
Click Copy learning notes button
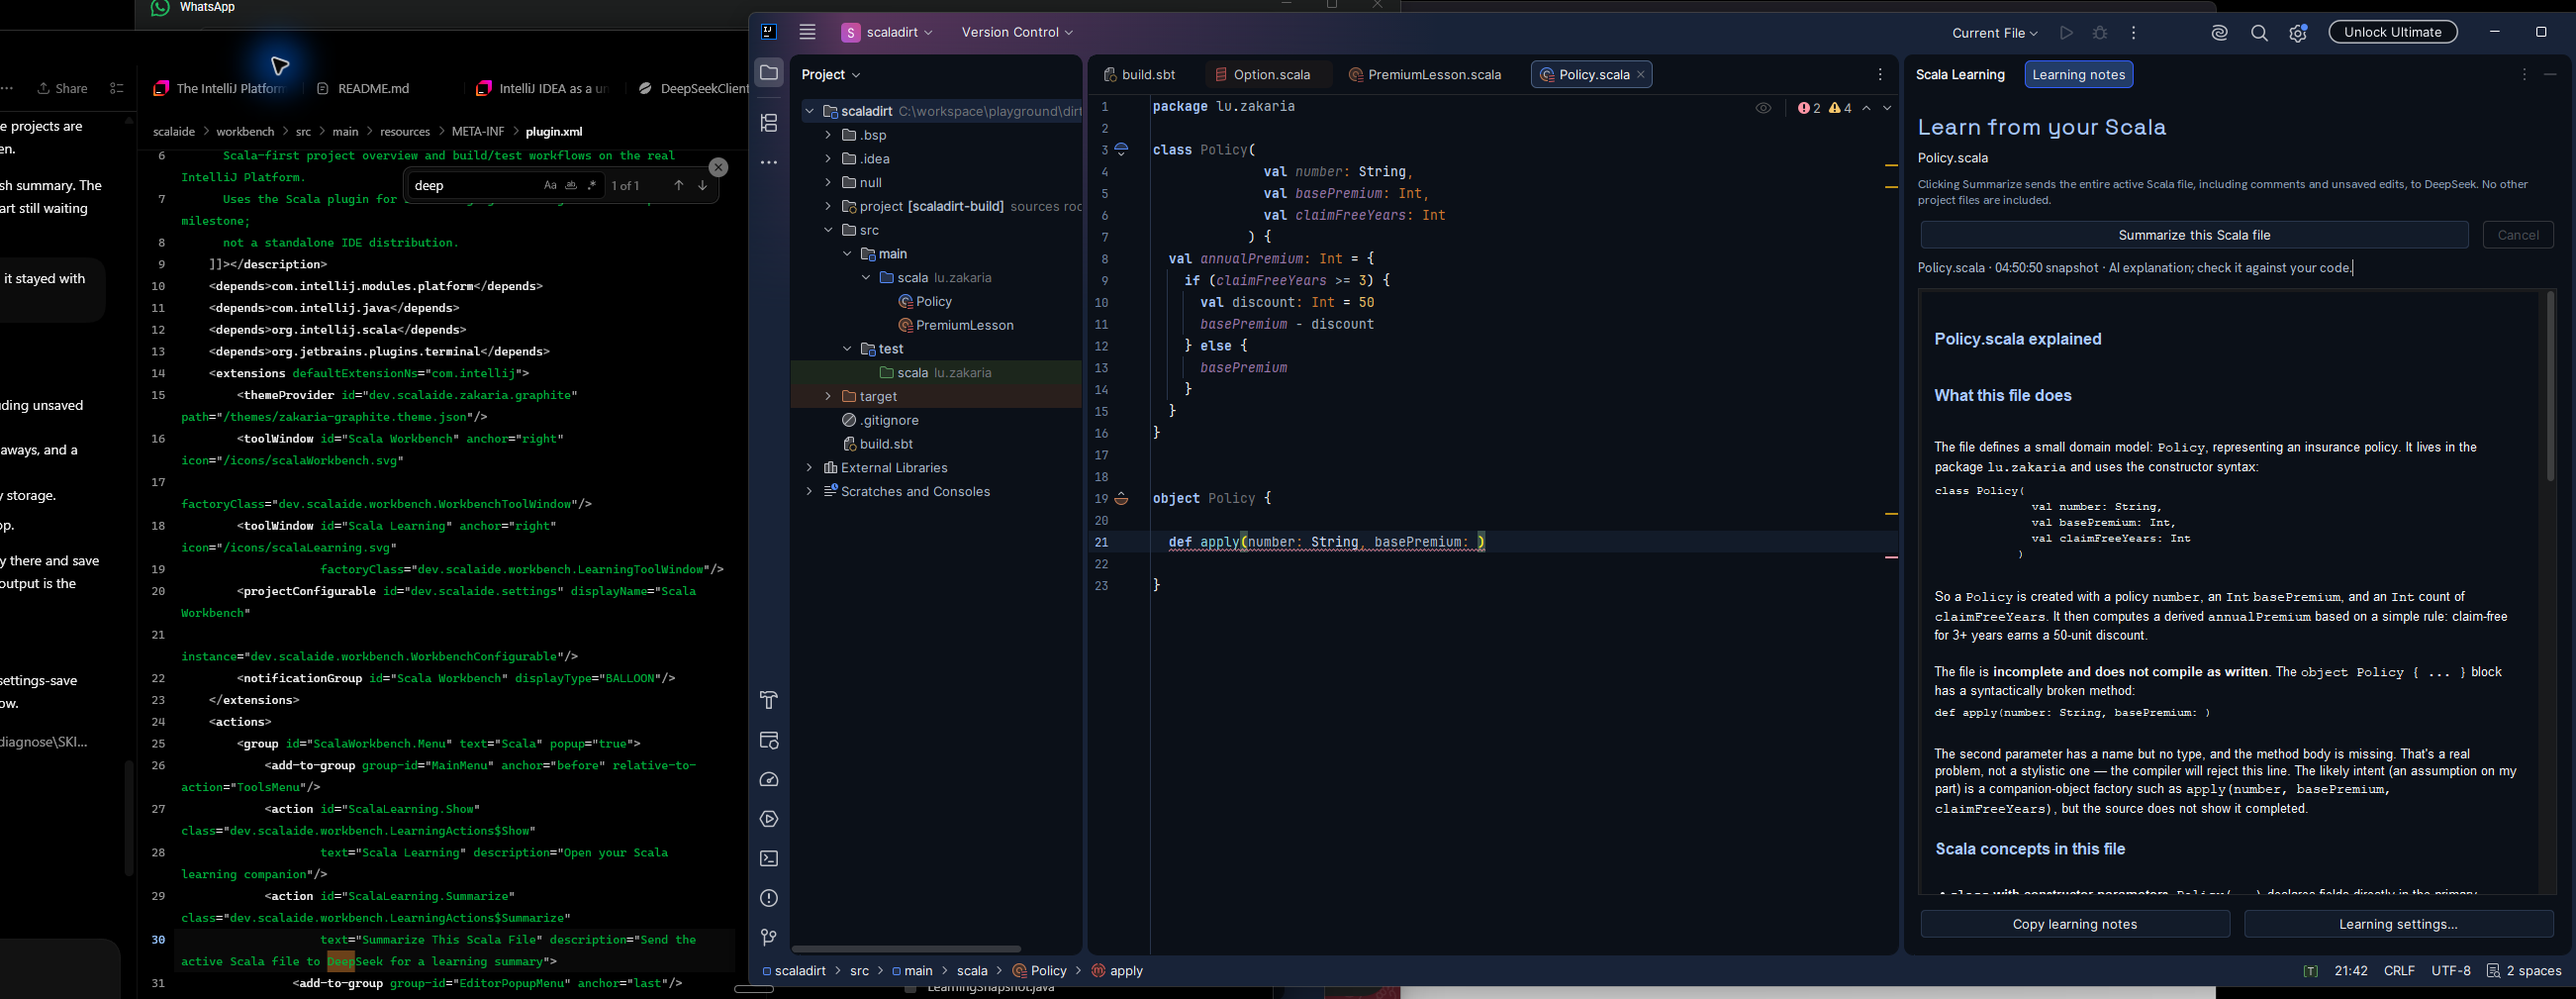point(2075,924)
